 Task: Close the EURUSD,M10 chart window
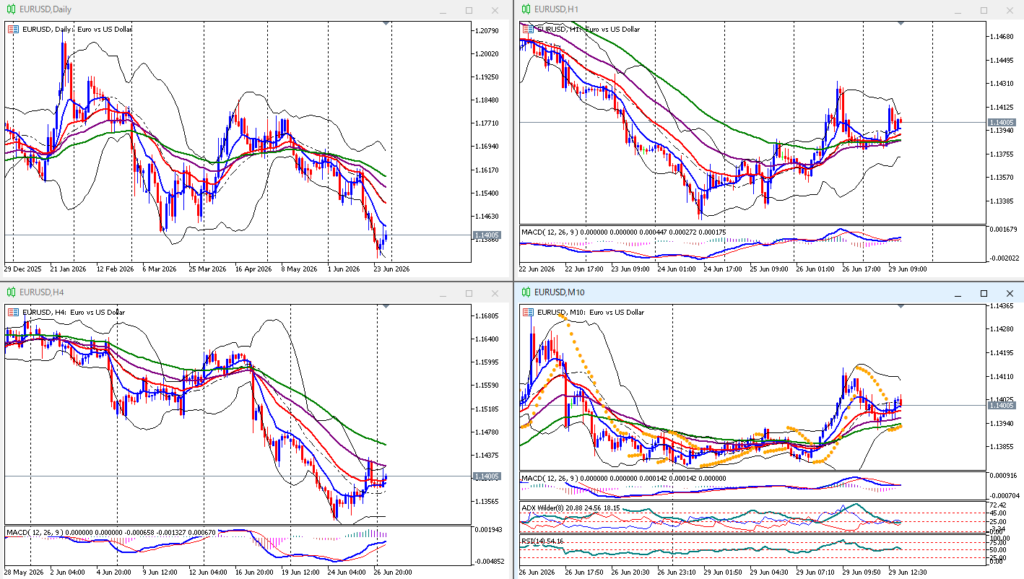point(1010,293)
